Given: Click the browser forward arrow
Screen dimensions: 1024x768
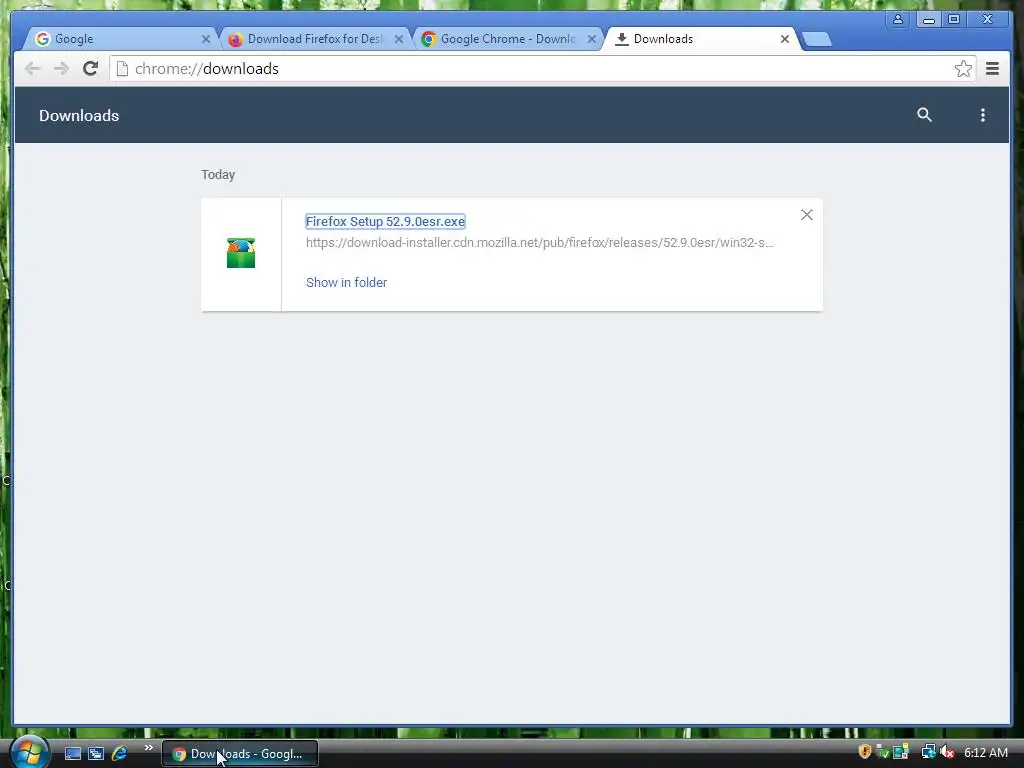Looking at the screenshot, I should [x=61, y=69].
